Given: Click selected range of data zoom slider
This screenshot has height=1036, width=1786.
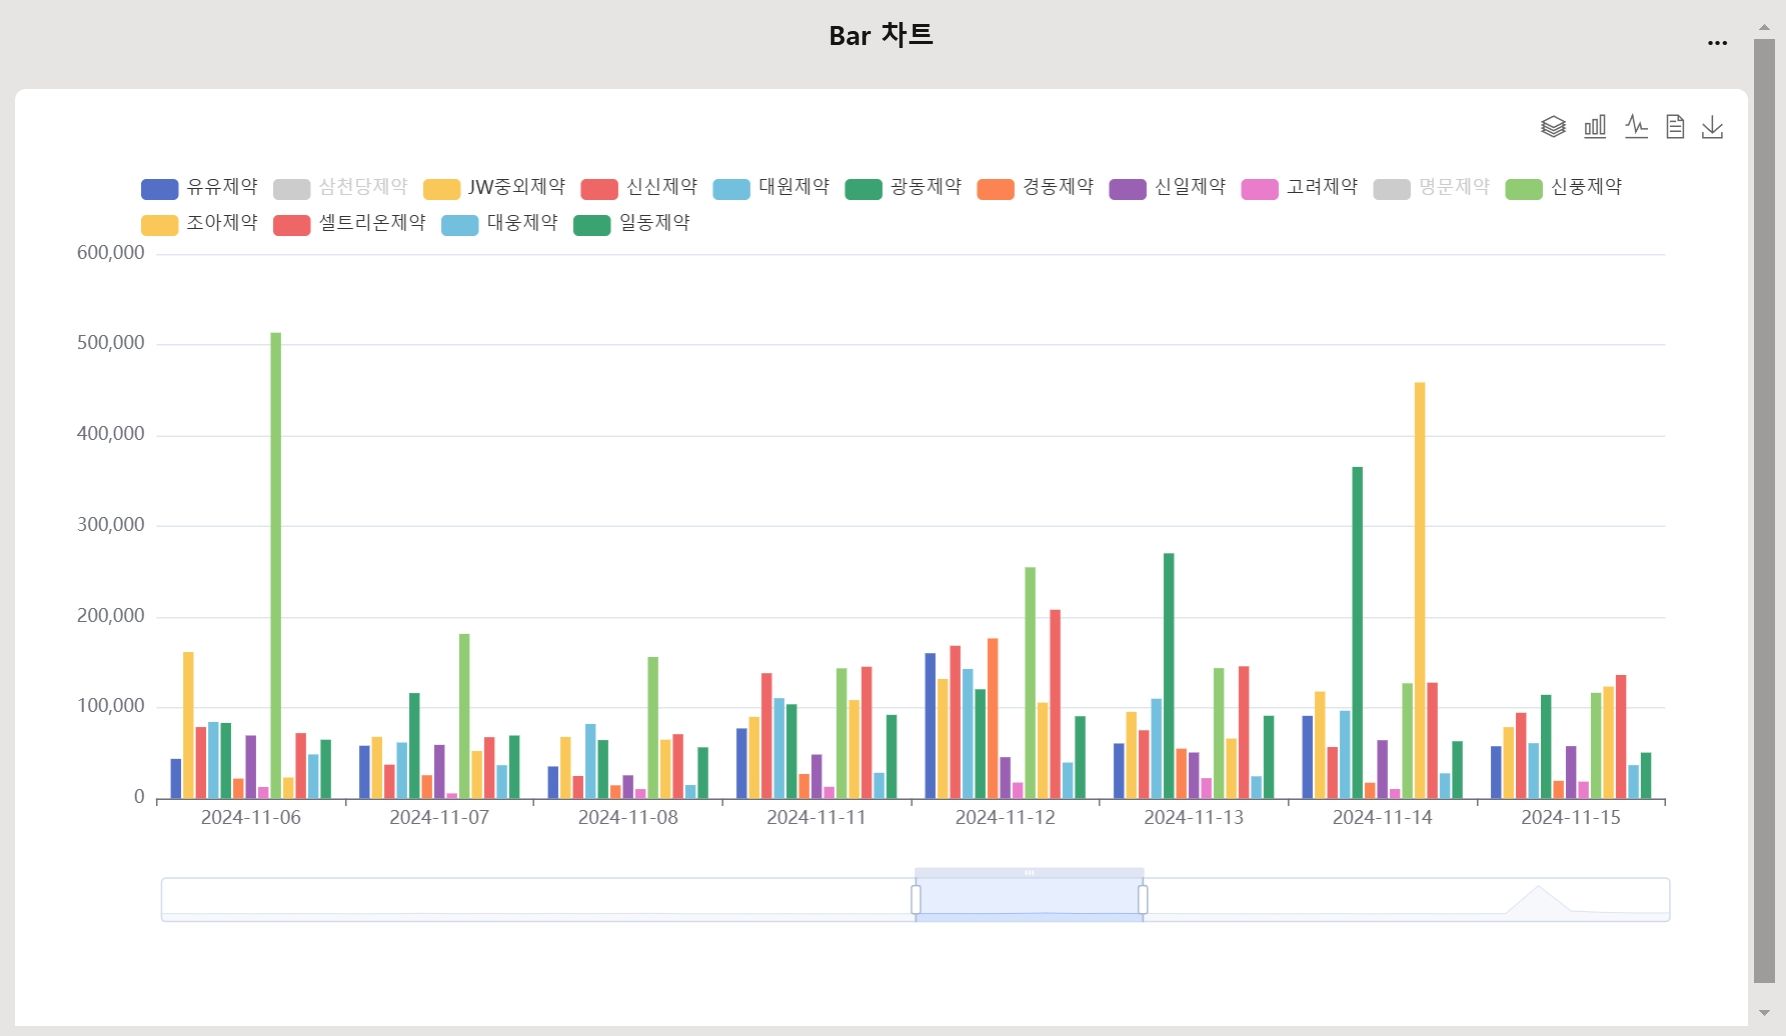Looking at the screenshot, I should coord(1029,900).
